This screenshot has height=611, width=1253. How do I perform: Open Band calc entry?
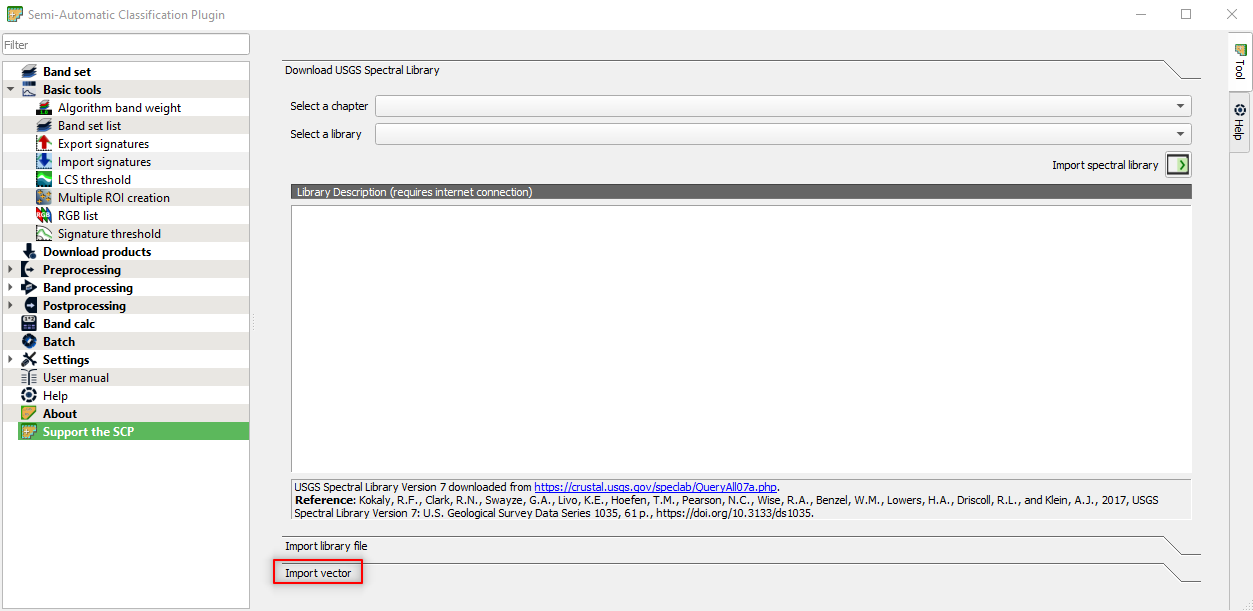[x=69, y=324]
